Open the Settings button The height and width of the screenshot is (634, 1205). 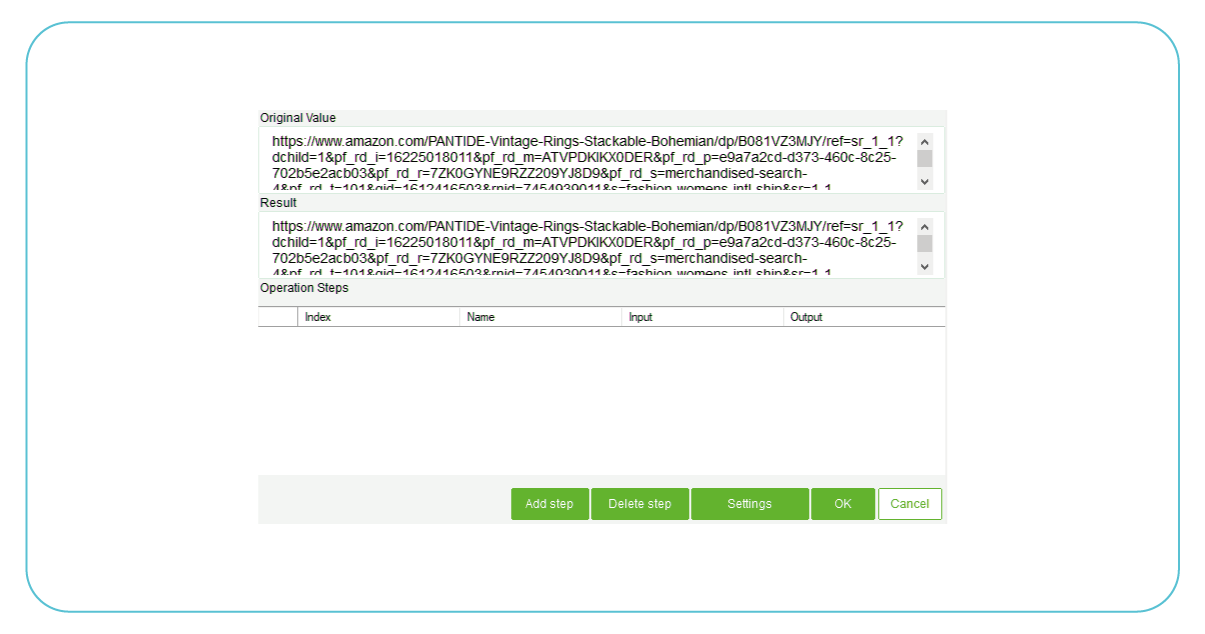(x=750, y=504)
